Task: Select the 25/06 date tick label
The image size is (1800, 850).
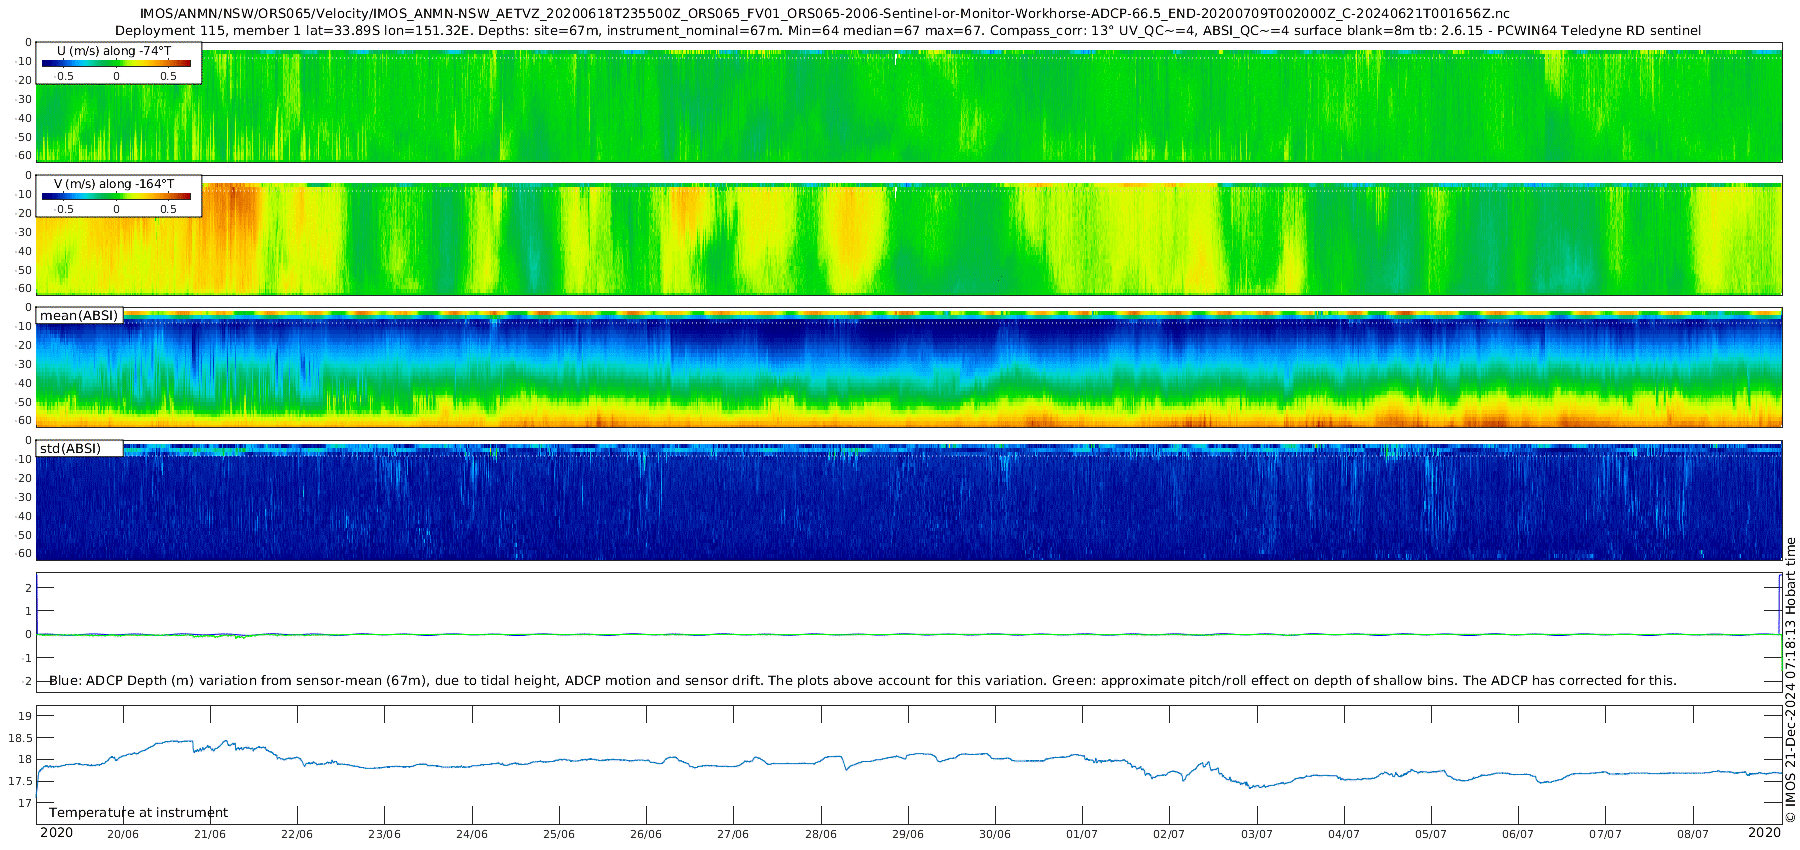Action: point(559,834)
